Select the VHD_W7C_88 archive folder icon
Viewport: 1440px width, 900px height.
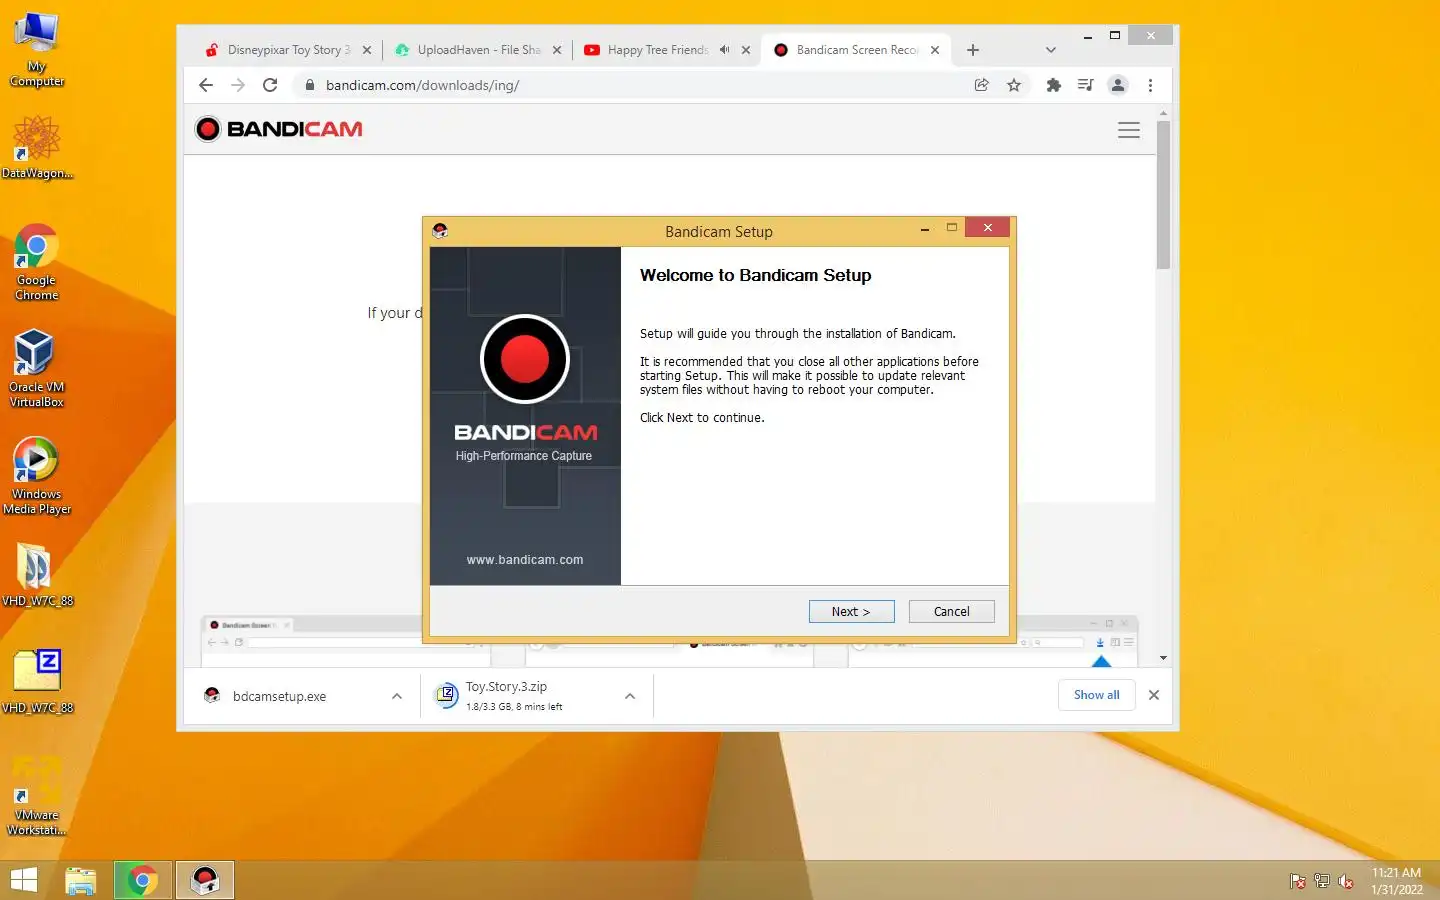(x=37, y=575)
